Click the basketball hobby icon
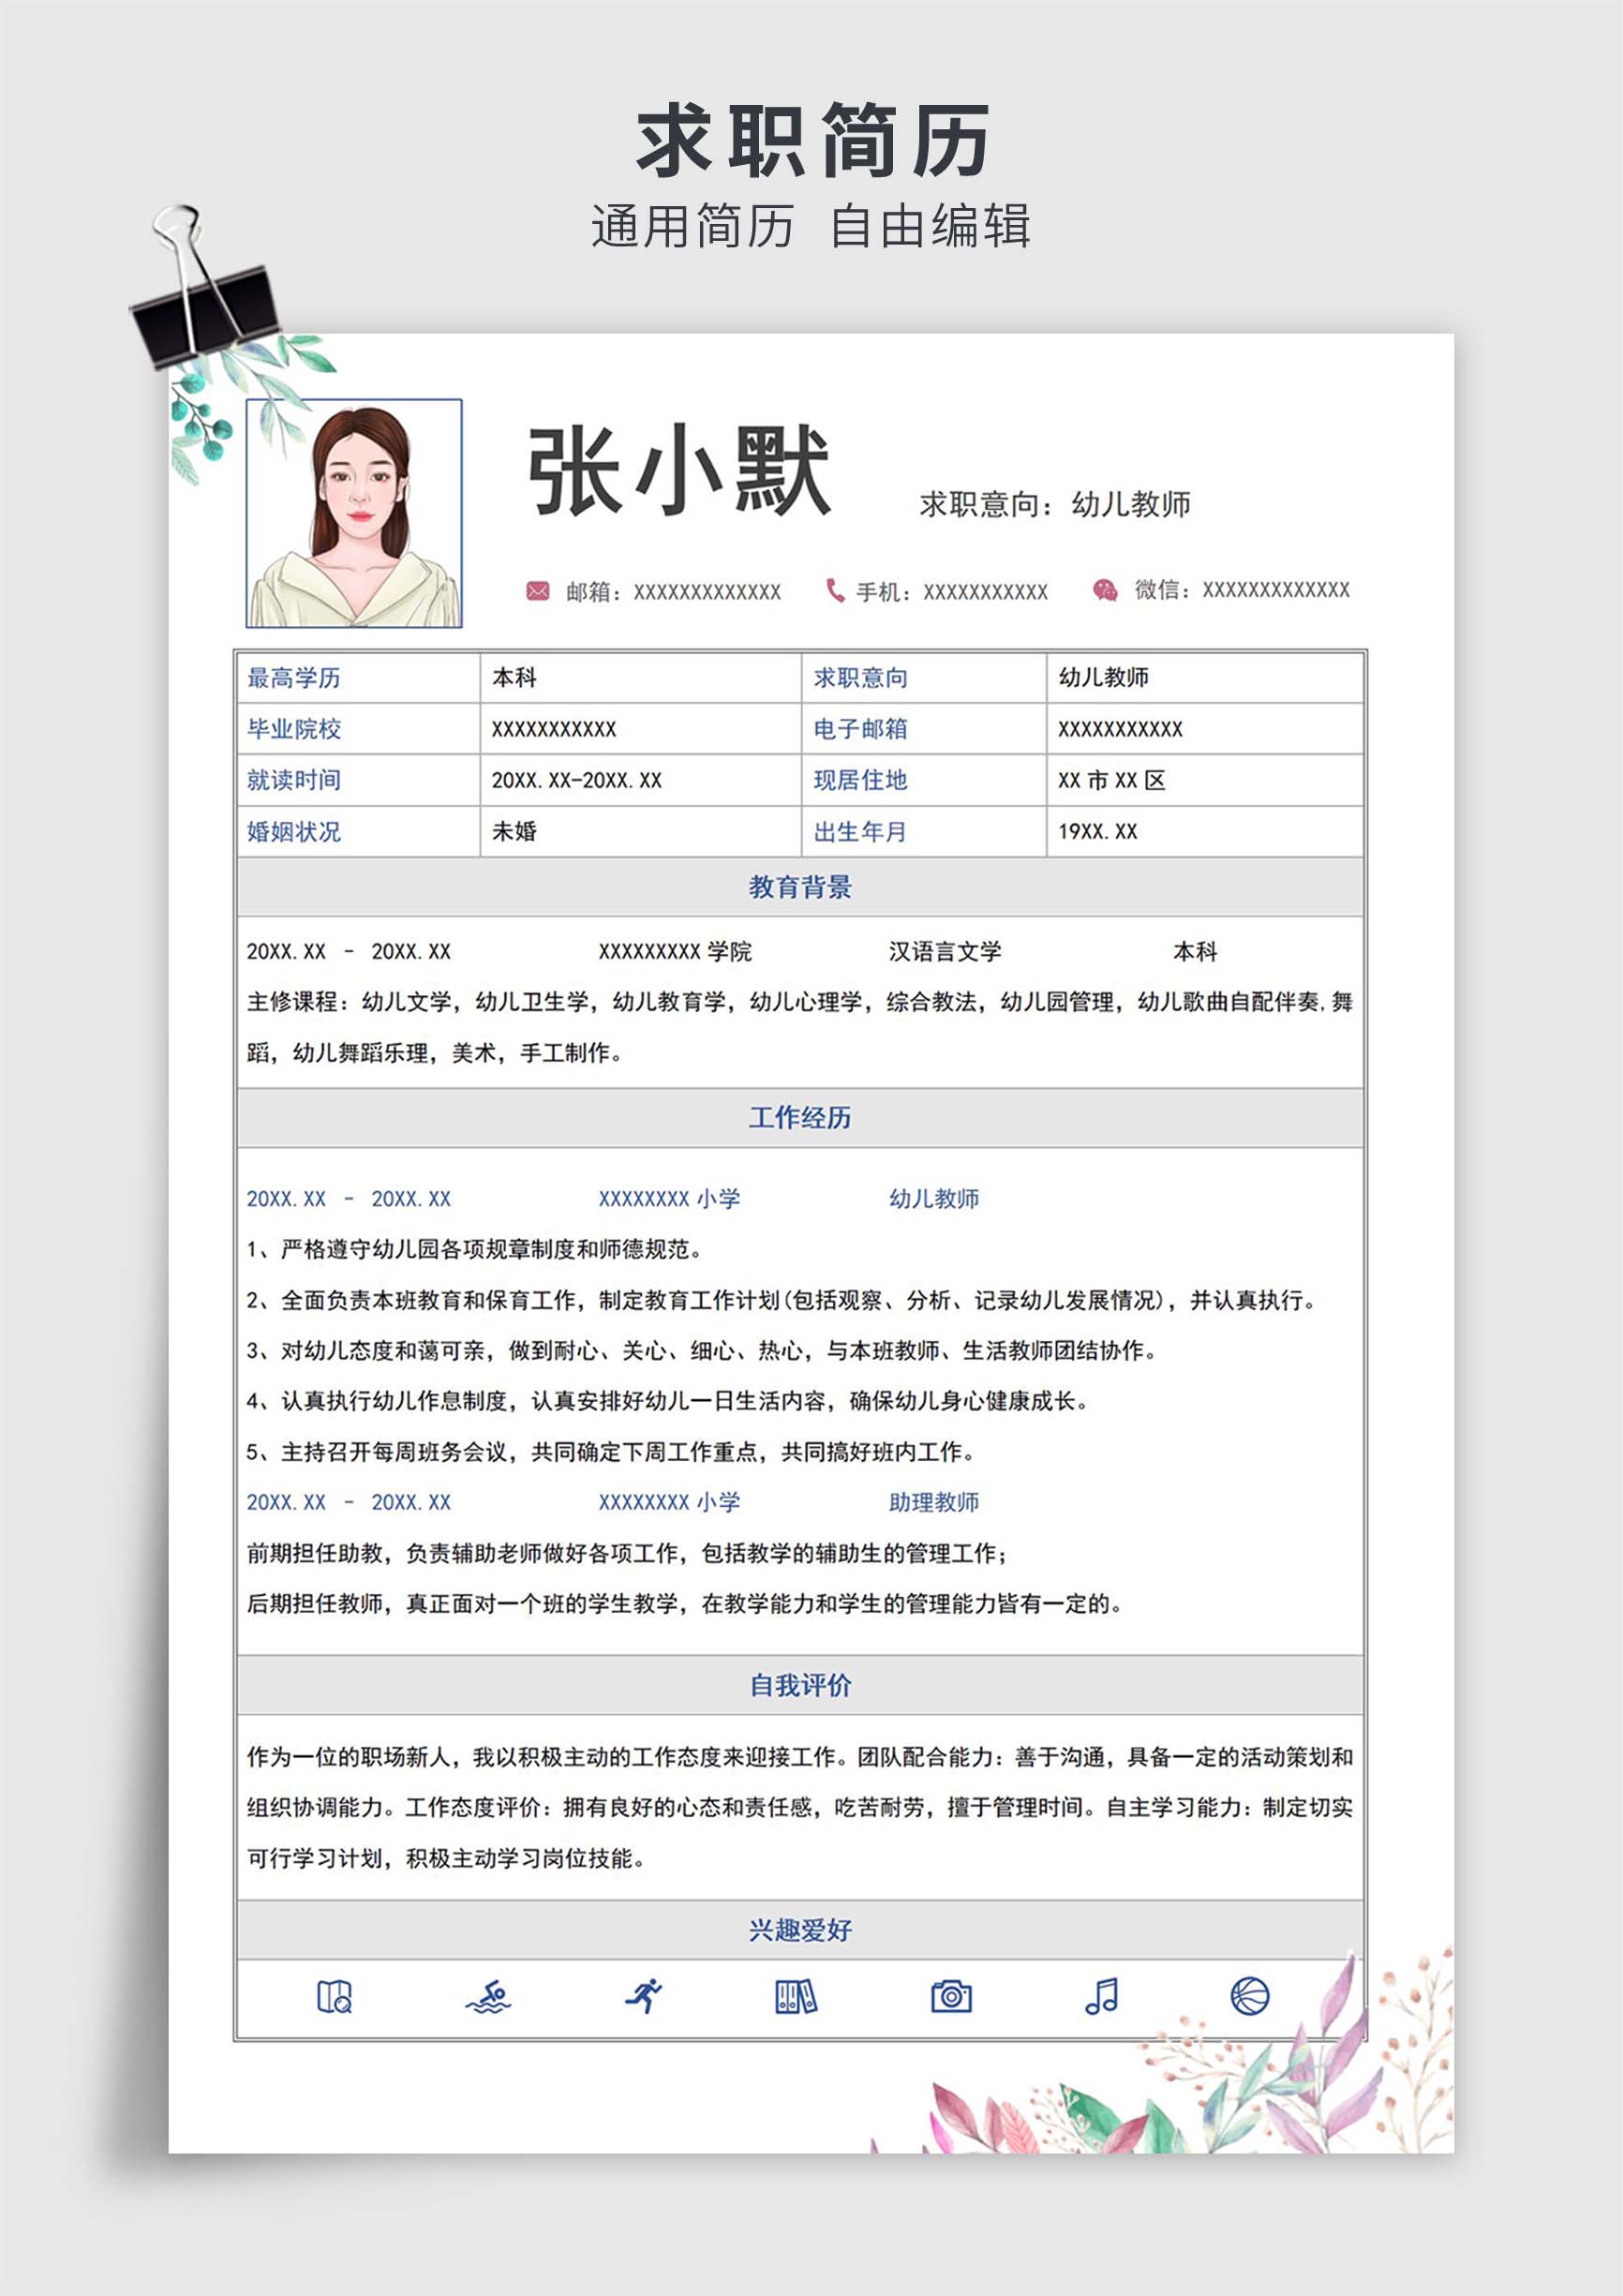 [1250, 1996]
